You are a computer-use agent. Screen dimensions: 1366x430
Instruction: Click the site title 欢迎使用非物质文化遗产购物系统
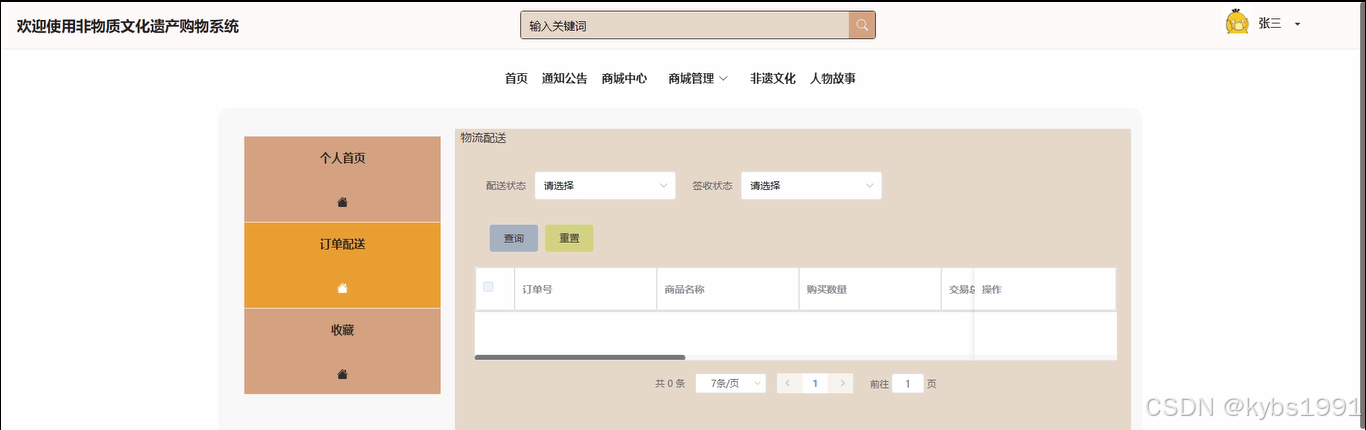[128, 26]
